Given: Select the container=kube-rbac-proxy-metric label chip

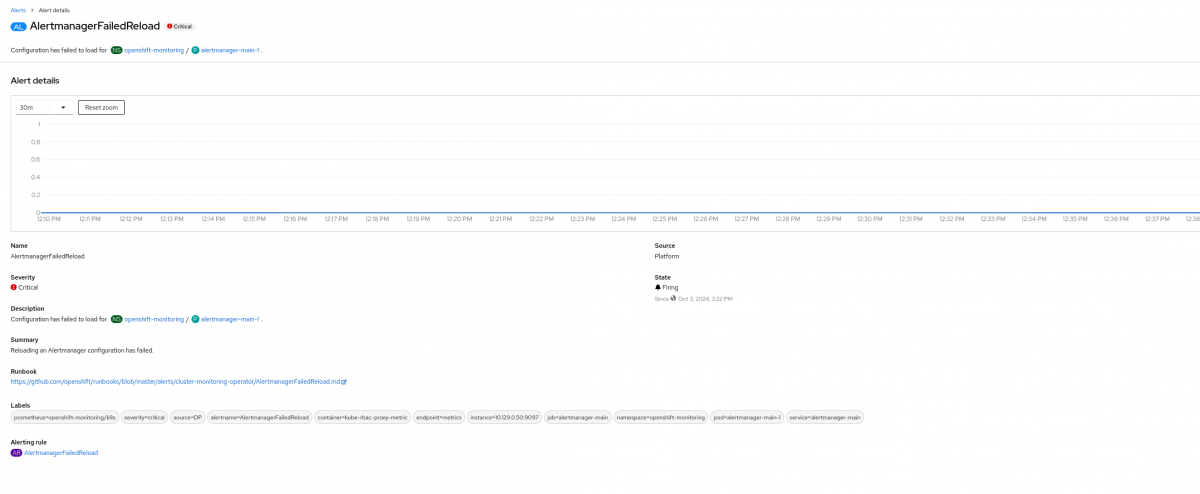Looking at the screenshot, I should coord(362,417).
